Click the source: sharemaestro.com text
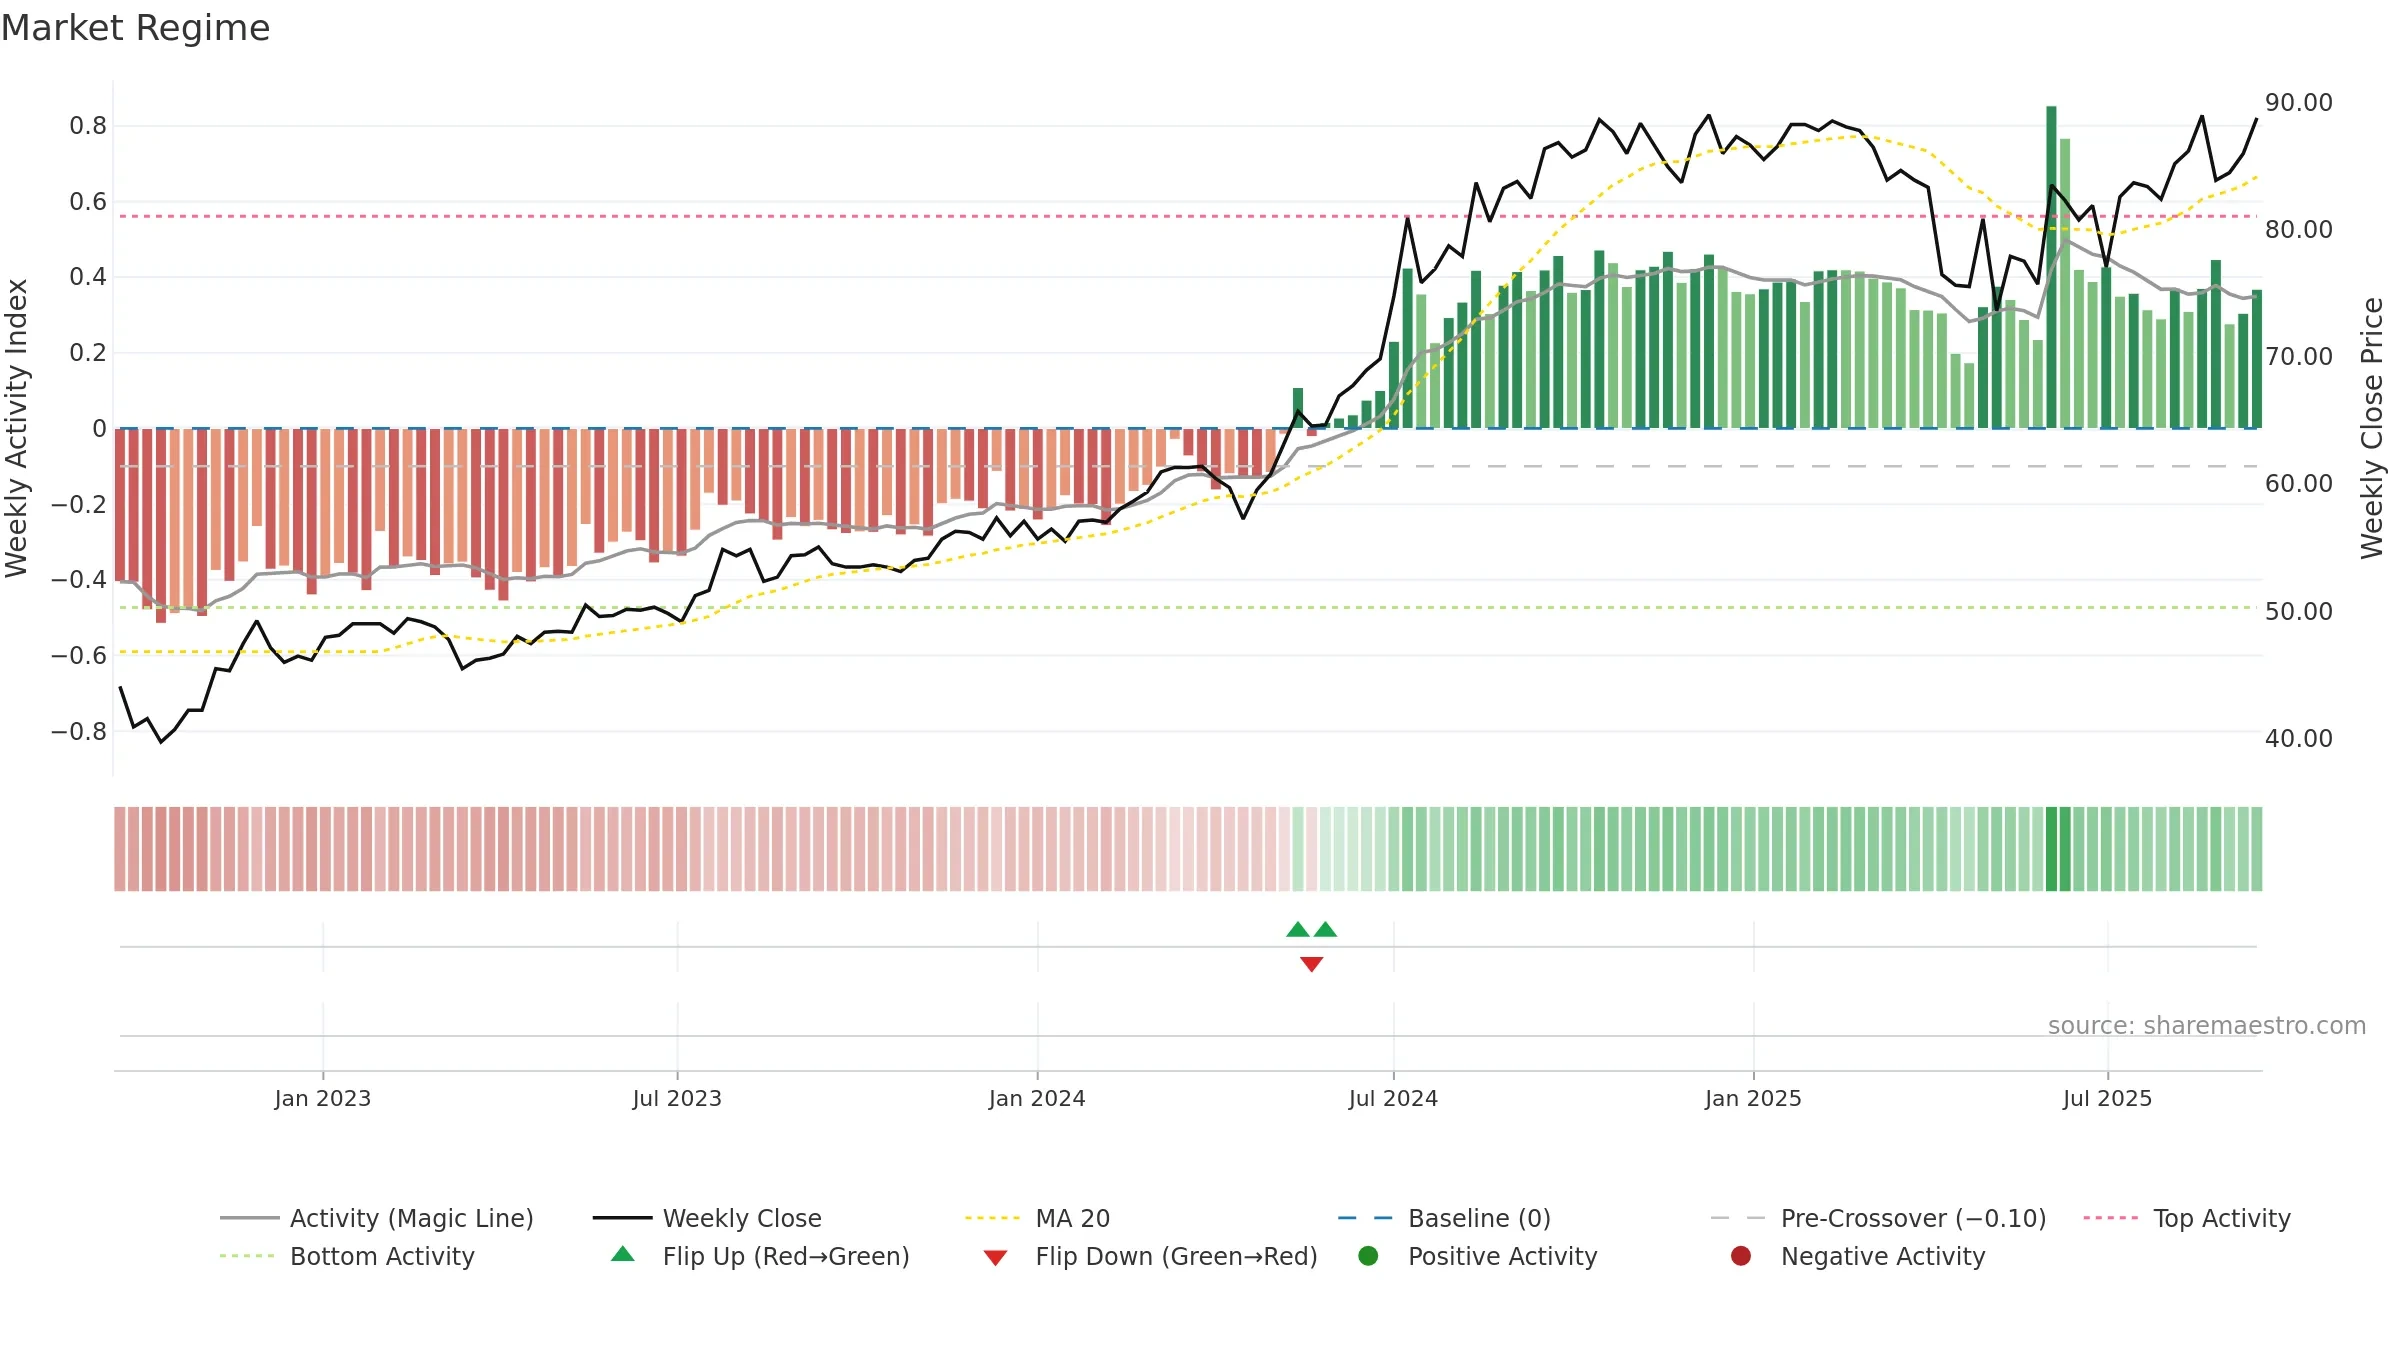The image size is (2400, 1350). [x=2207, y=1026]
